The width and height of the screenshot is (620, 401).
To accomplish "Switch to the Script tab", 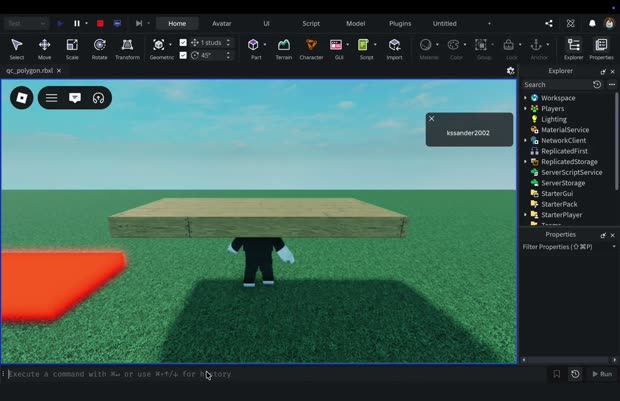I will [x=311, y=23].
